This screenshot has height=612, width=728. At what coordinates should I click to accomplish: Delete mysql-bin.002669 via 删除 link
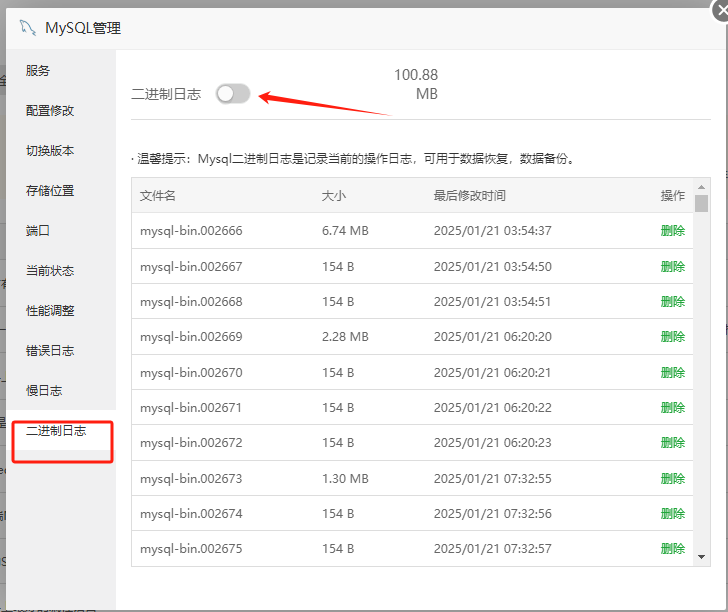[x=673, y=337]
